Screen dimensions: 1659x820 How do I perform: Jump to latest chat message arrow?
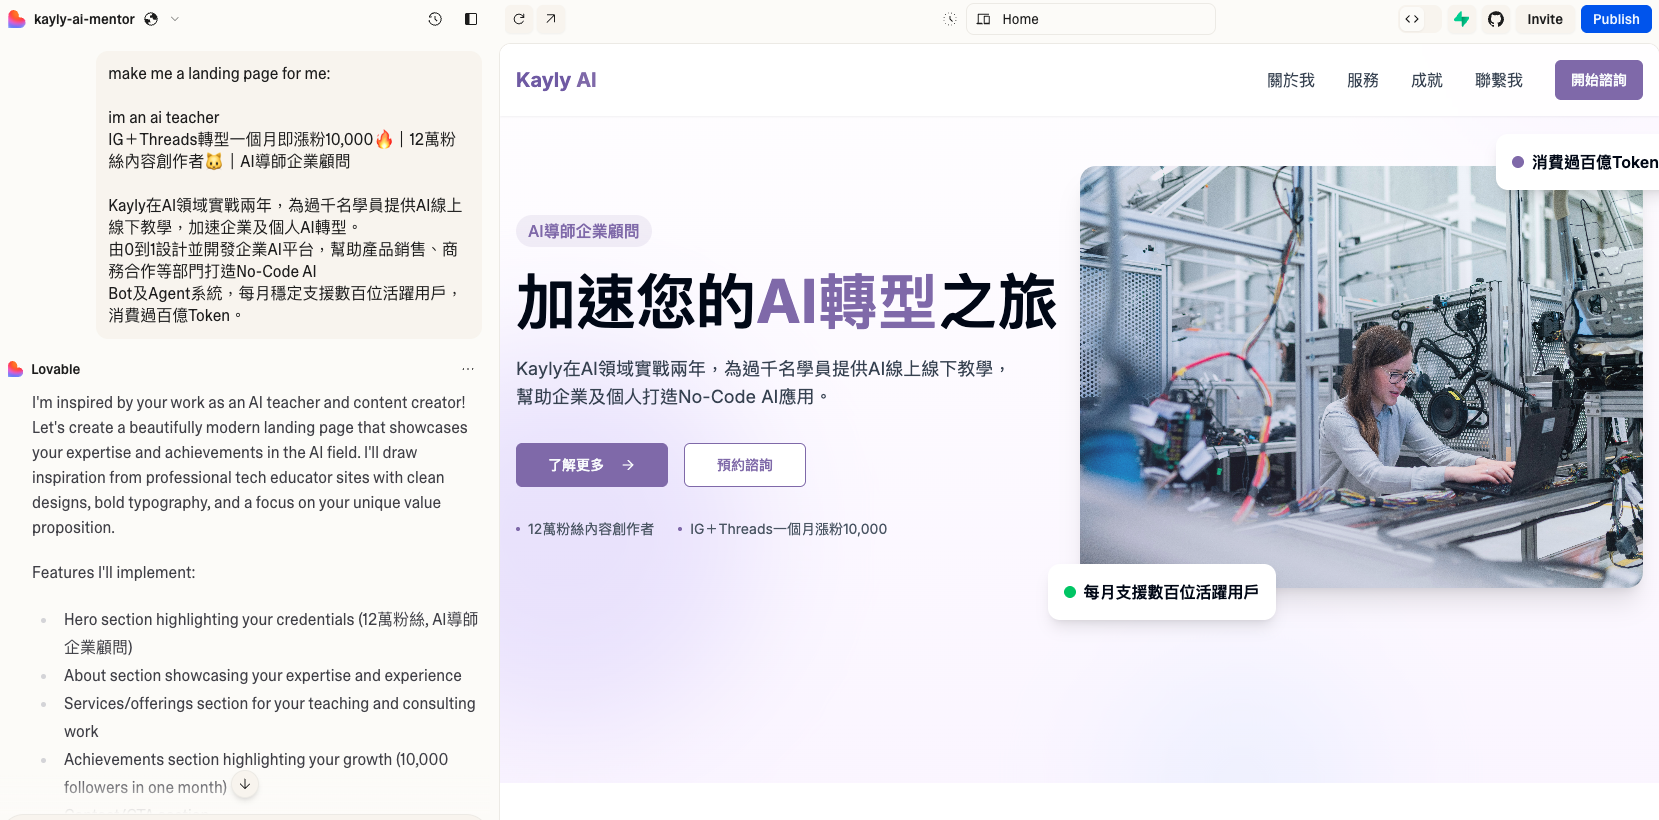(x=245, y=785)
